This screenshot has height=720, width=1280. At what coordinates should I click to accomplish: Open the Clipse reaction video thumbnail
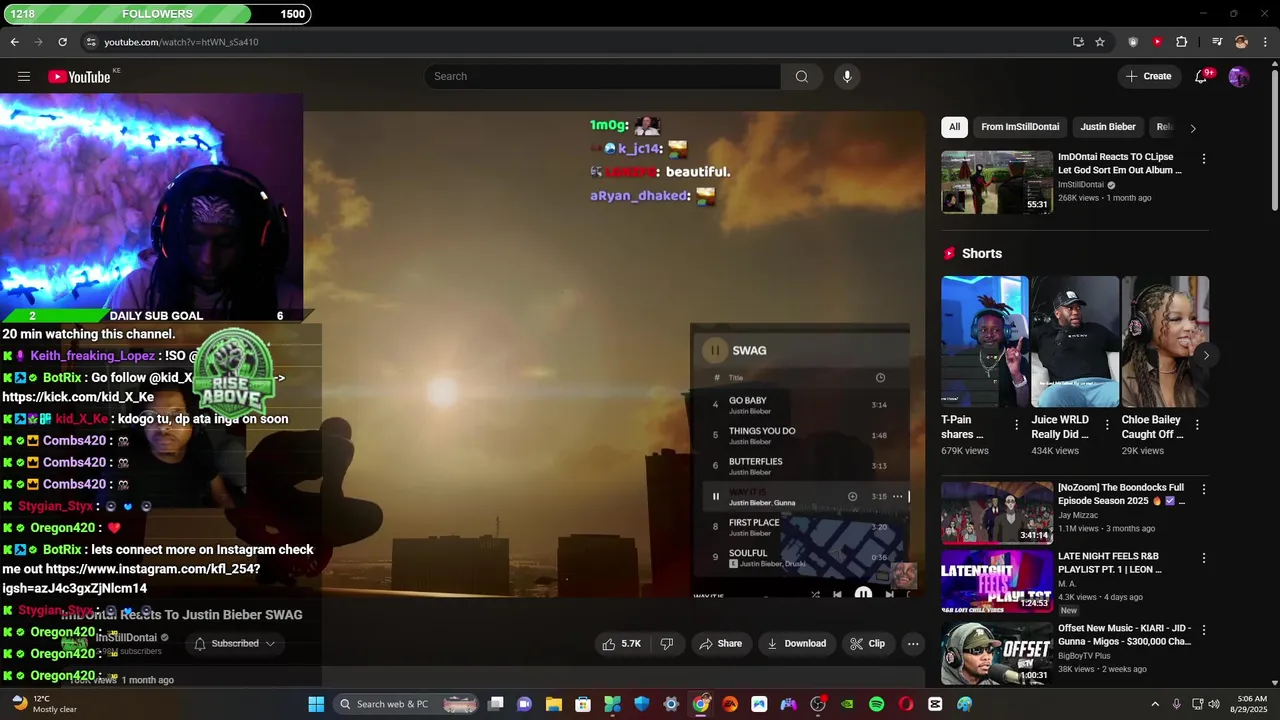pyautogui.click(x=997, y=182)
